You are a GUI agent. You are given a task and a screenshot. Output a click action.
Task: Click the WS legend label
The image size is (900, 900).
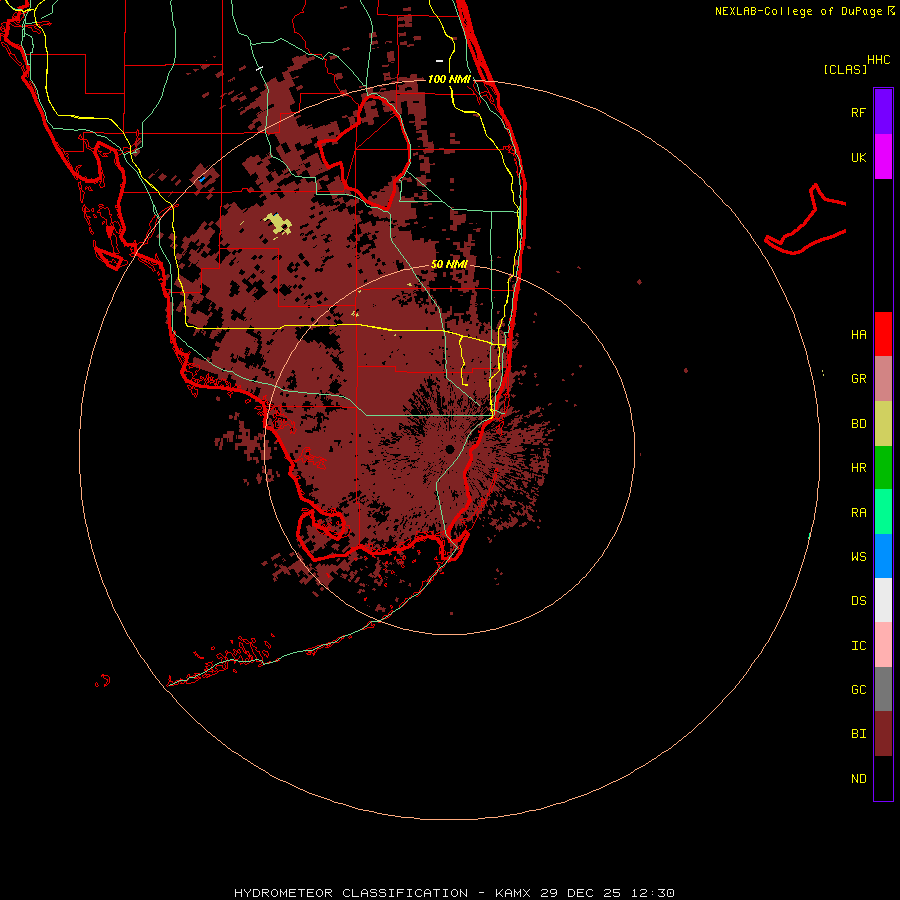coord(858,557)
